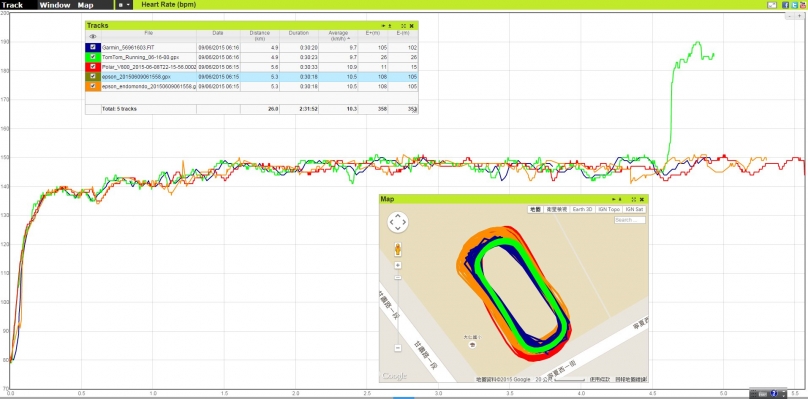Image resolution: width=808 pixels, height=399 pixels.
Task: Maximize the Tracks panel
Action: 403,25
